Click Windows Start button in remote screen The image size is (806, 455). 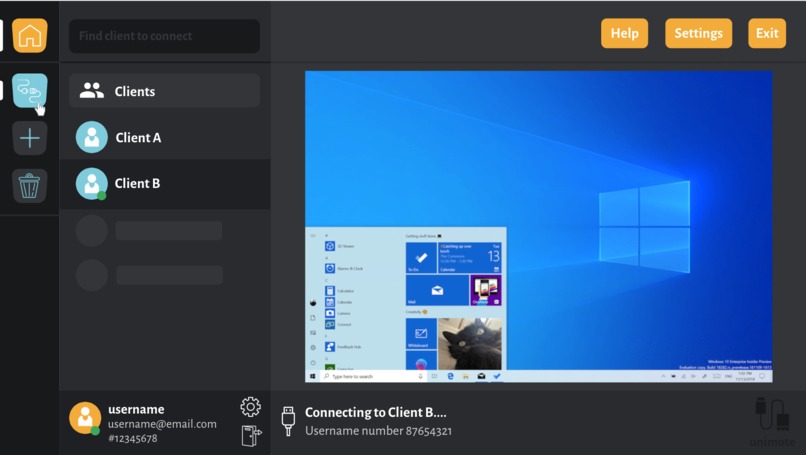coord(313,376)
